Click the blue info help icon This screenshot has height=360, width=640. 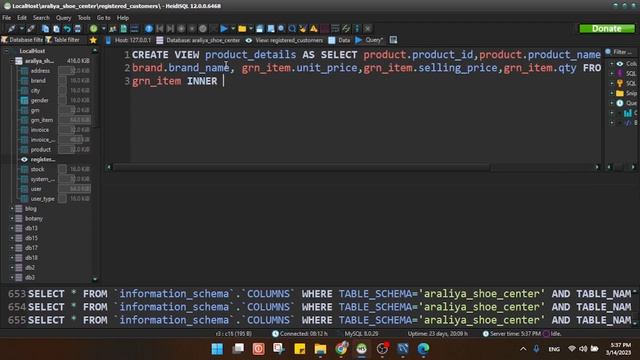[149, 29]
